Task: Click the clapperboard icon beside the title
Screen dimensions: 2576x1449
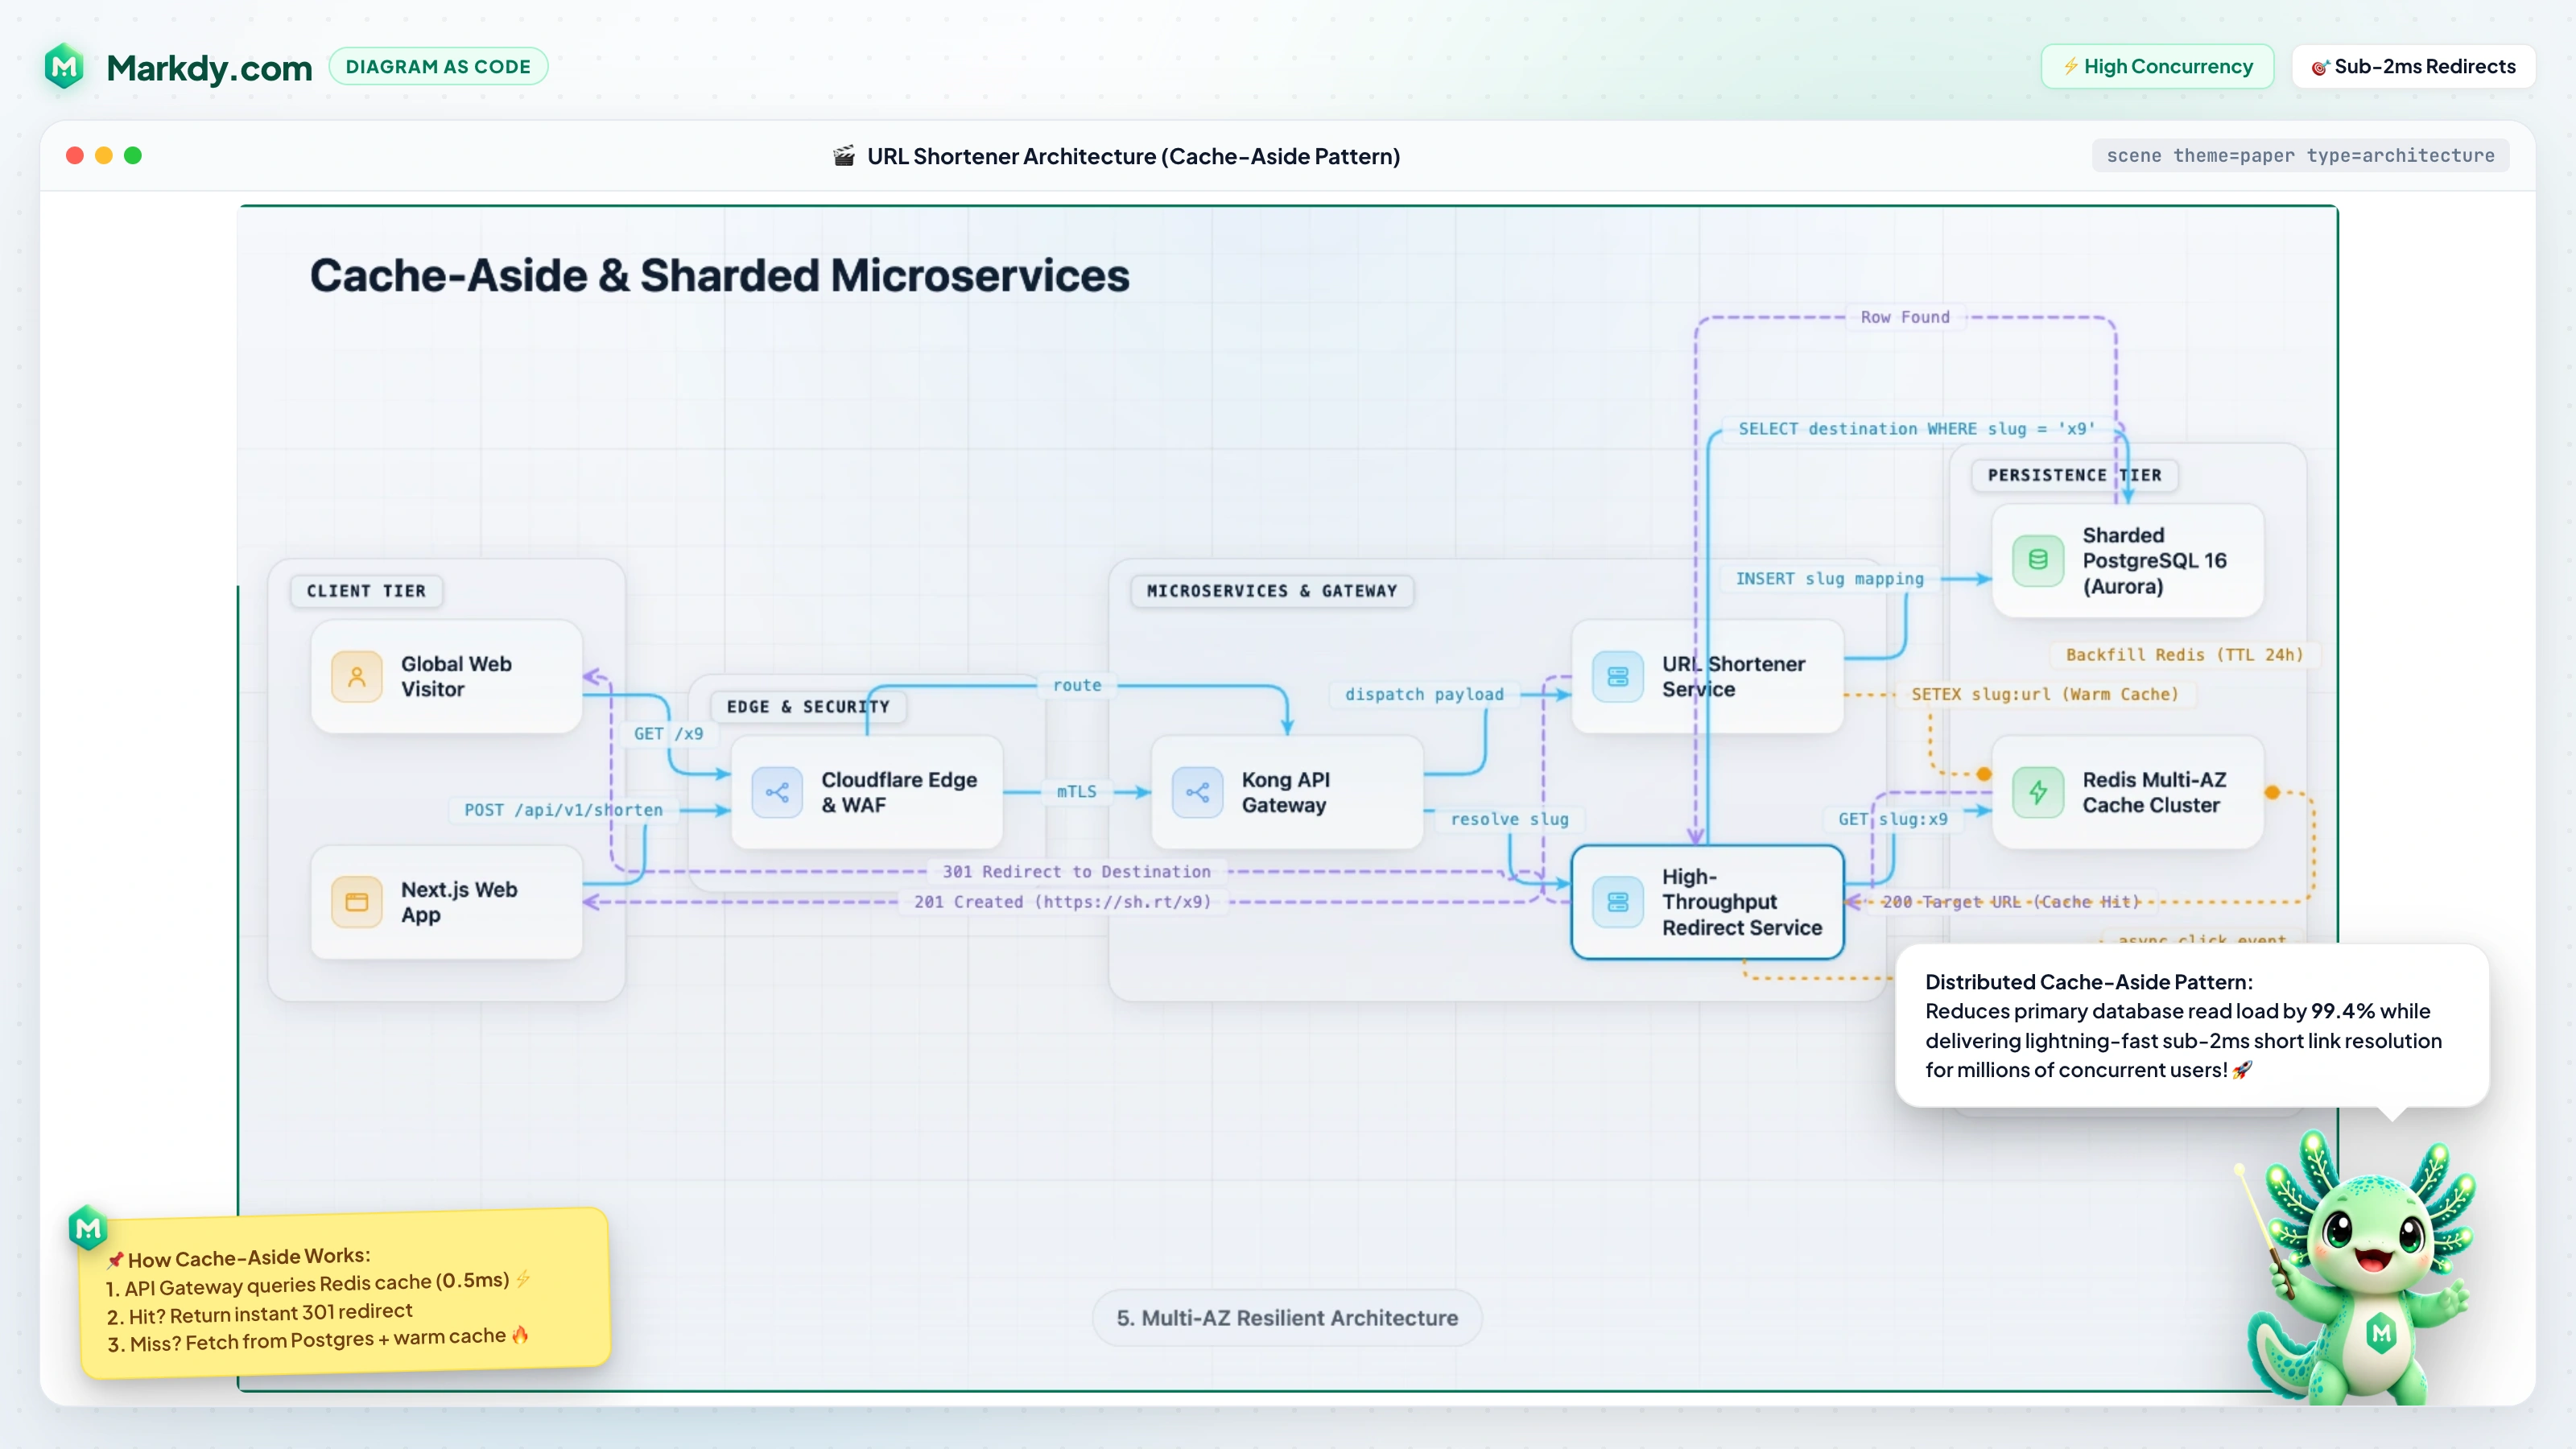Action: click(x=844, y=156)
